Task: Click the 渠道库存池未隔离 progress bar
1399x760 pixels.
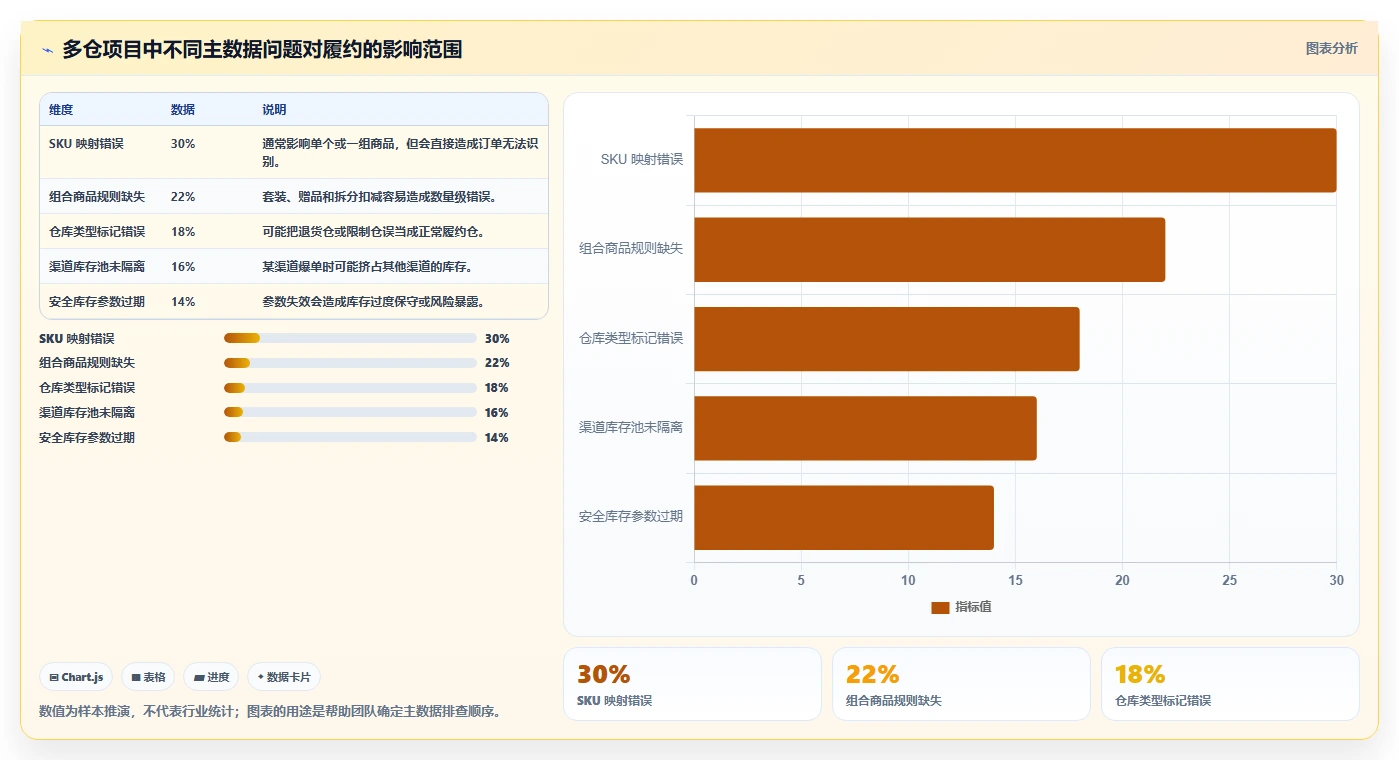Action: 350,412
